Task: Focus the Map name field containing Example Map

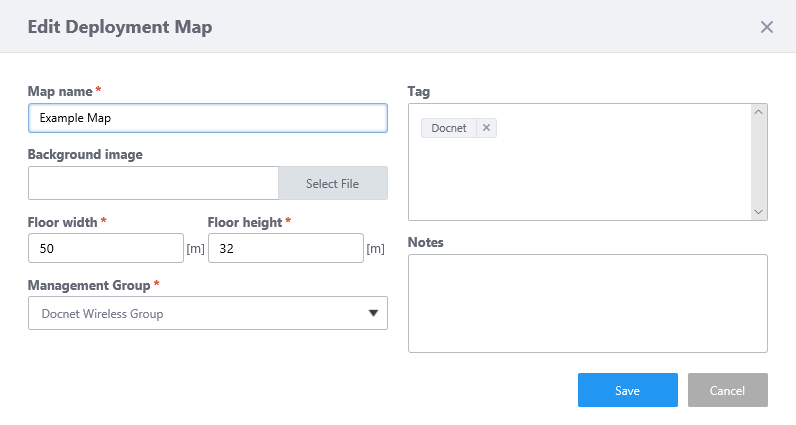Action: coord(207,118)
